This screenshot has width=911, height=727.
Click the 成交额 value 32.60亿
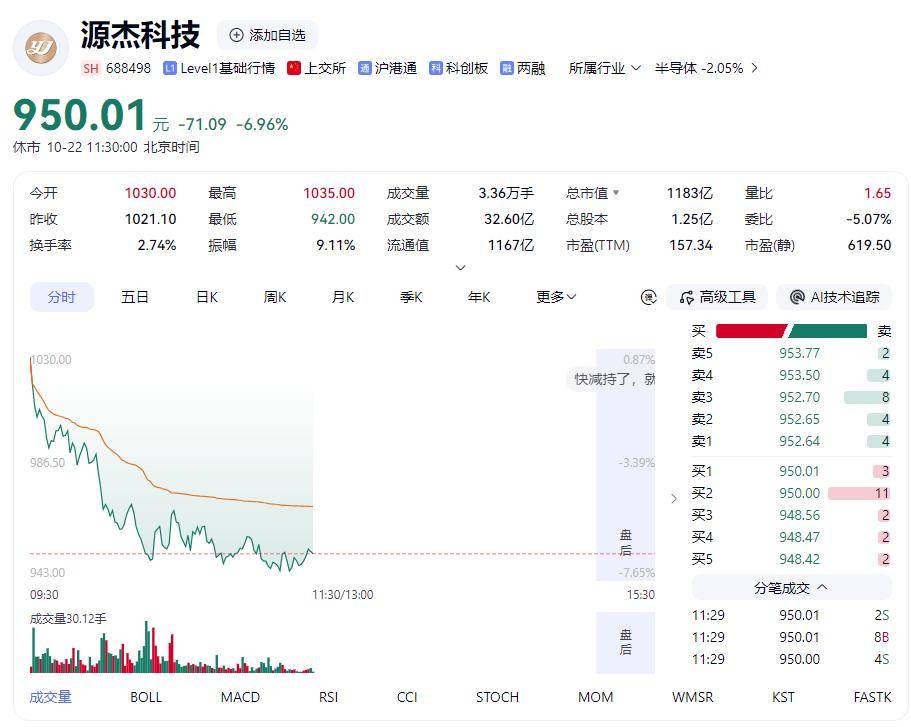click(x=509, y=219)
